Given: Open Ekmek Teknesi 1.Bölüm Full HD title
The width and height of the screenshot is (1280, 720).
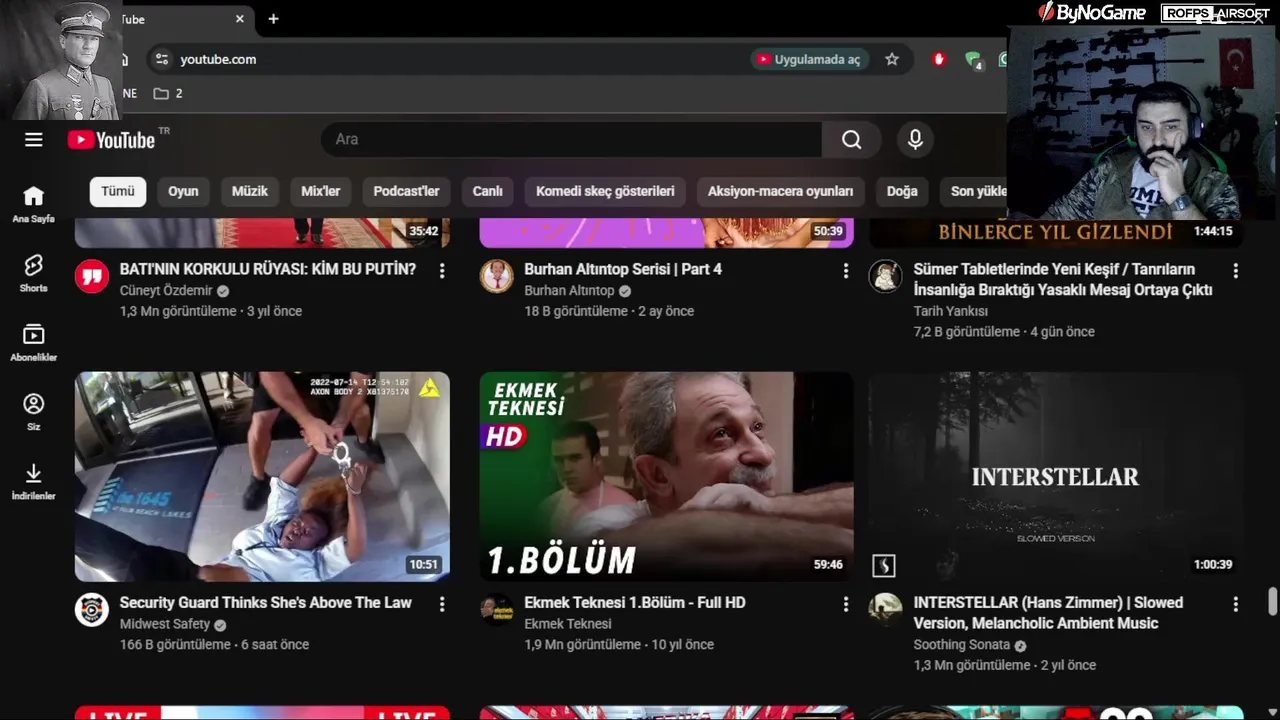Looking at the screenshot, I should point(635,602).
